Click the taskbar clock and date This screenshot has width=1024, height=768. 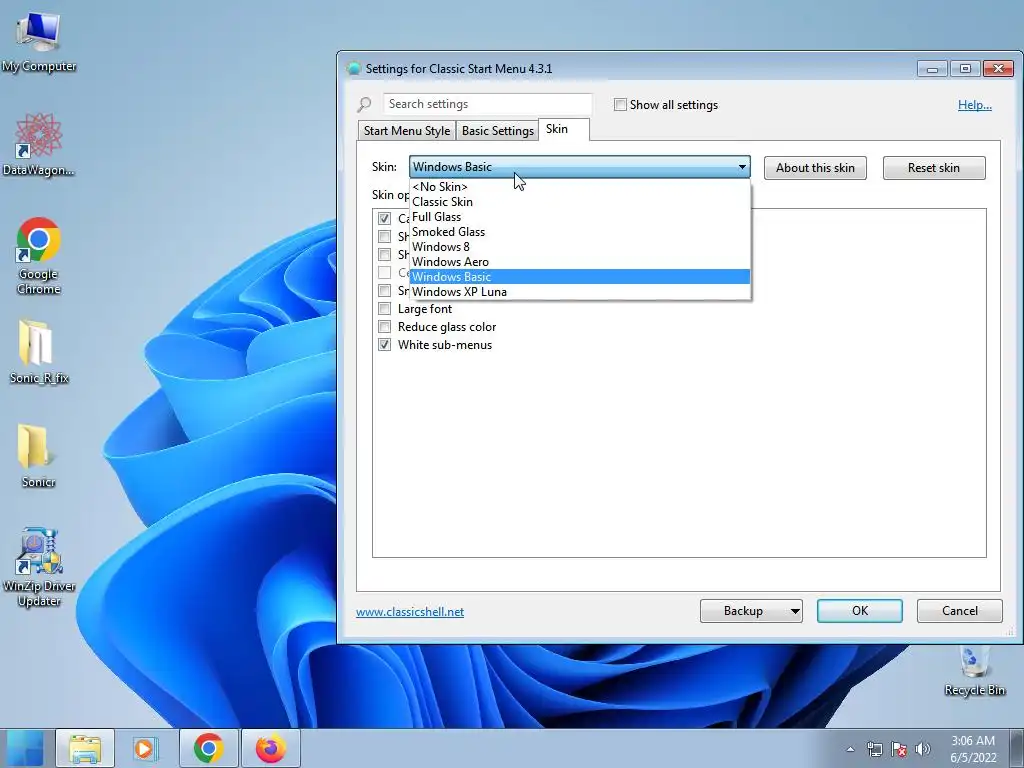click(x=973, y=749)
